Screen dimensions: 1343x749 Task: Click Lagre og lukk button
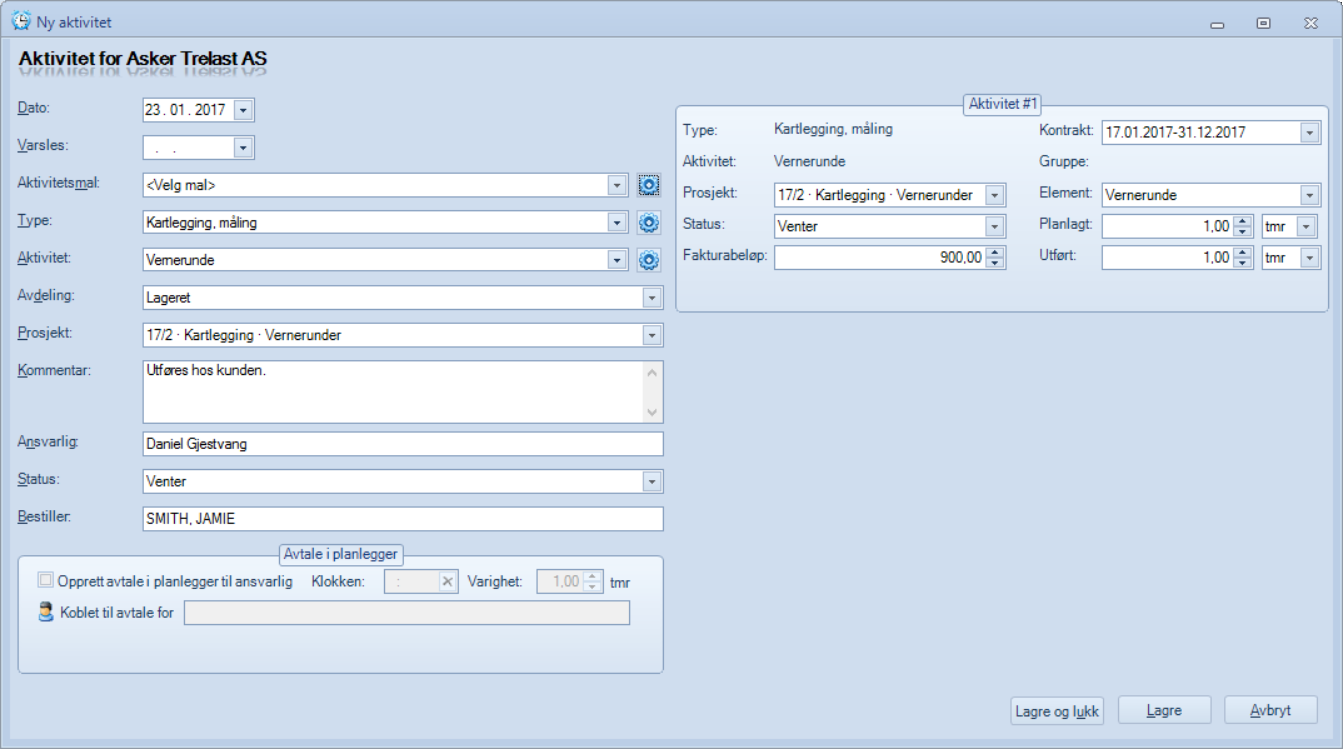pos(1057,711)
